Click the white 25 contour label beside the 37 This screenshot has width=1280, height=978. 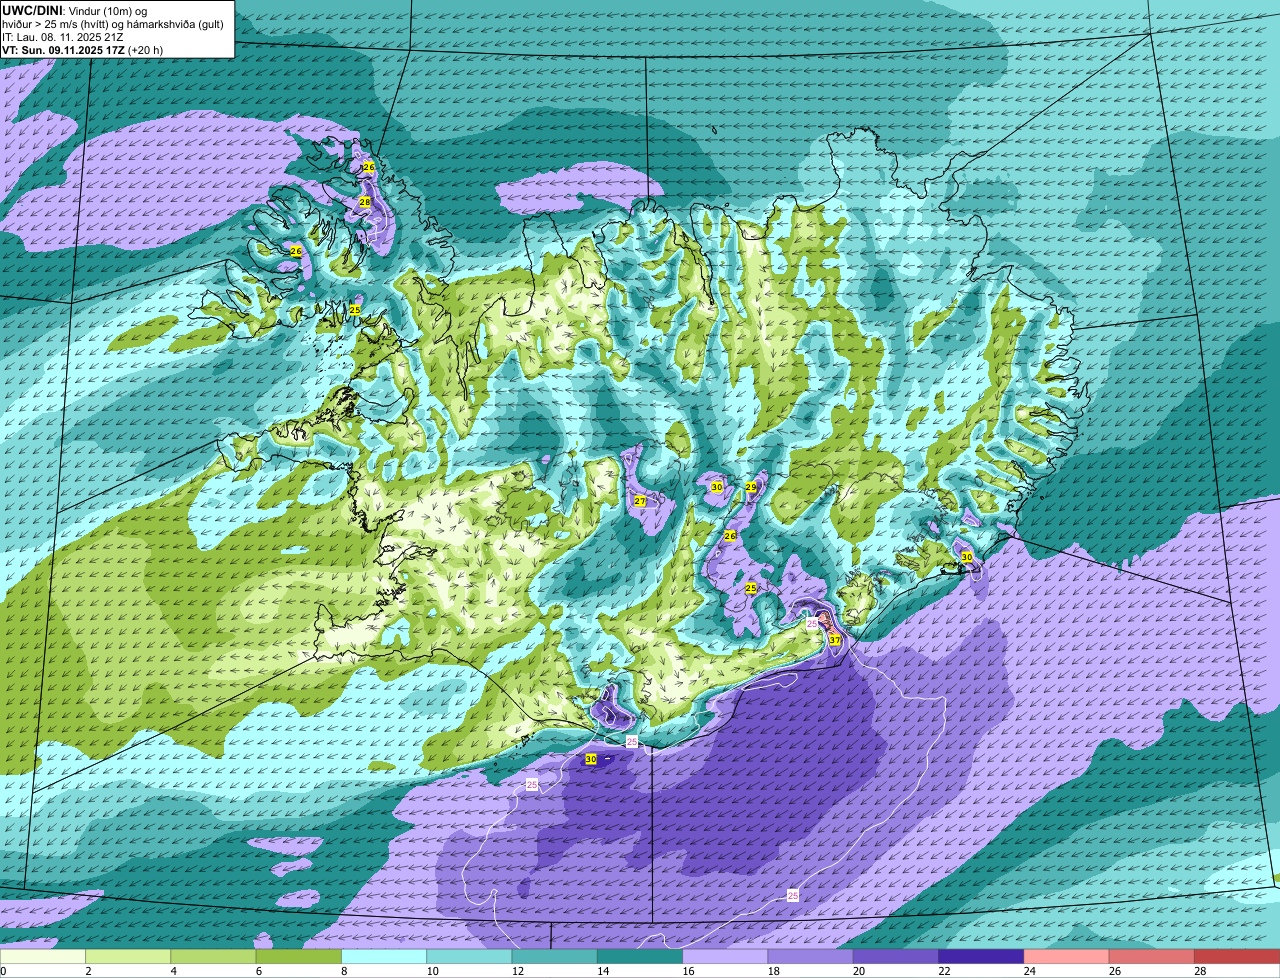click(x=812, y=623)
